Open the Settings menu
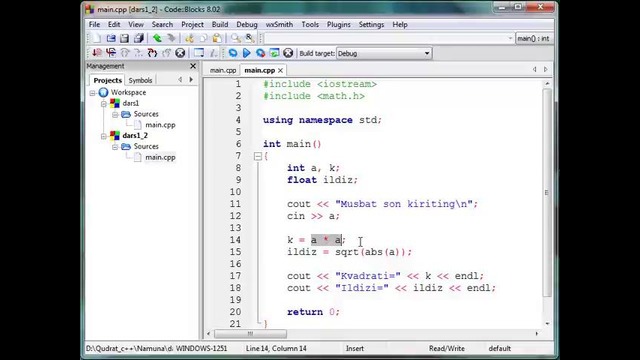The height and width of the screenshot is (360, 640). point(371,24)
